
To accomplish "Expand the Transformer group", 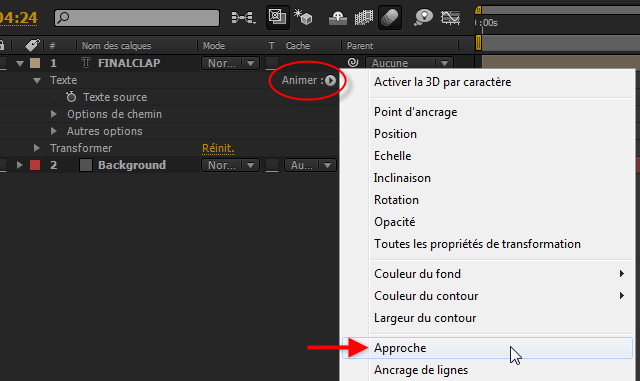I will tap(36, 148).
